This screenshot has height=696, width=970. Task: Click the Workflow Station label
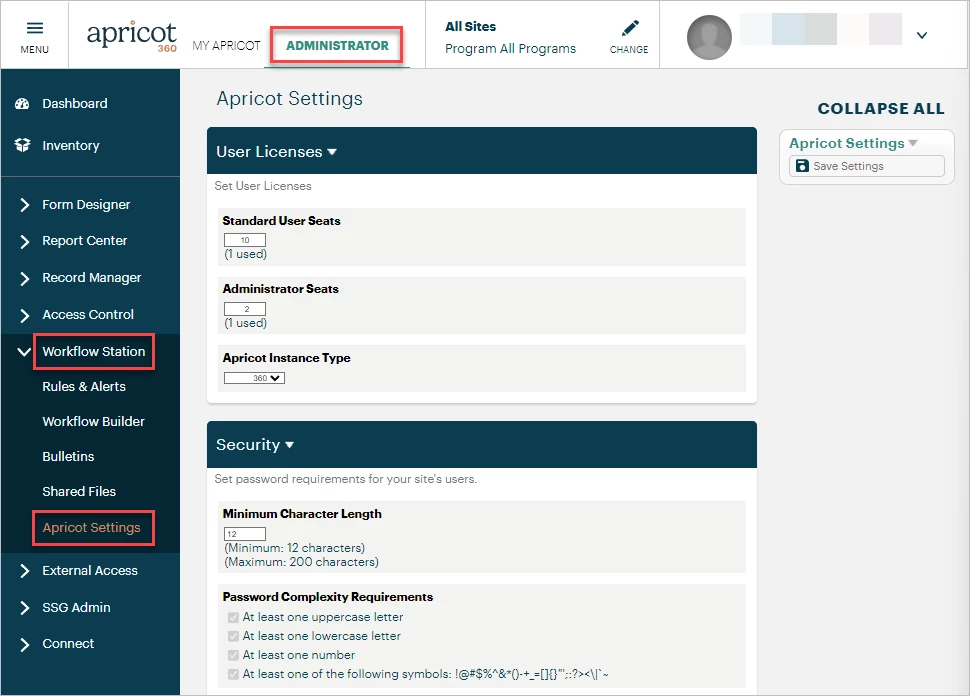[93, 351]
